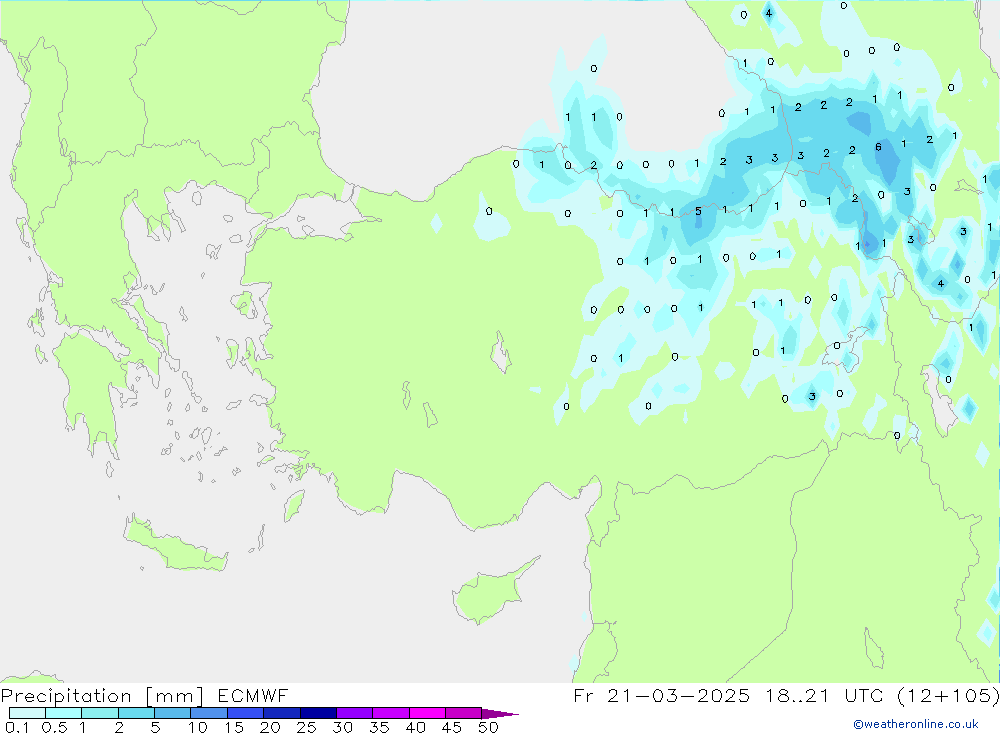
Task: Click the "[mm]" unit label
Action: 175,695
